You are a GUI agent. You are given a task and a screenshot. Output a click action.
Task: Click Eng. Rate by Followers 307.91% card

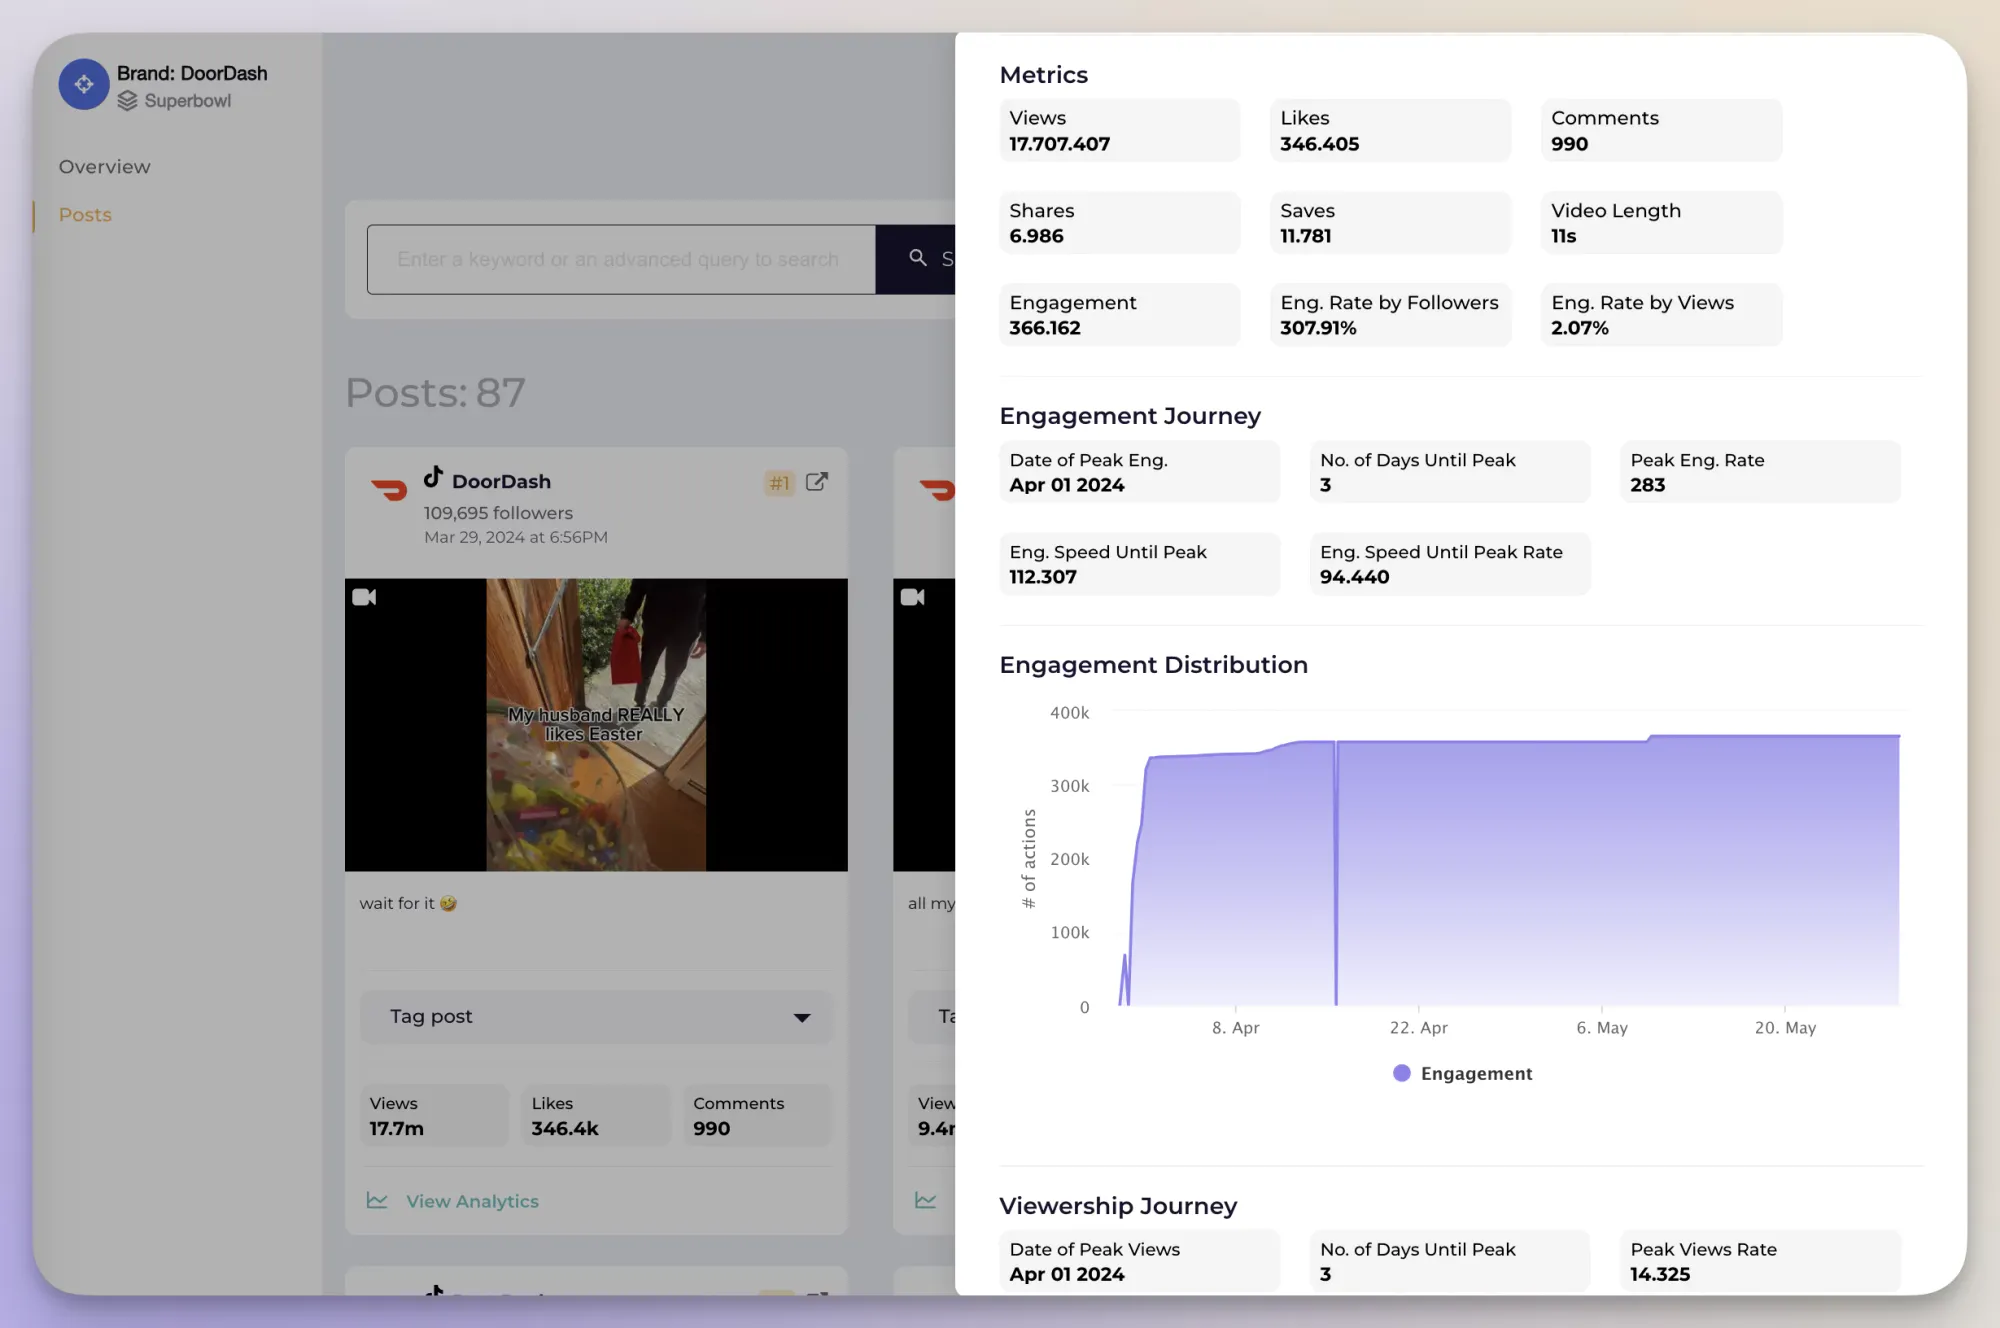pyautogui.click(x=1390, y=315)
